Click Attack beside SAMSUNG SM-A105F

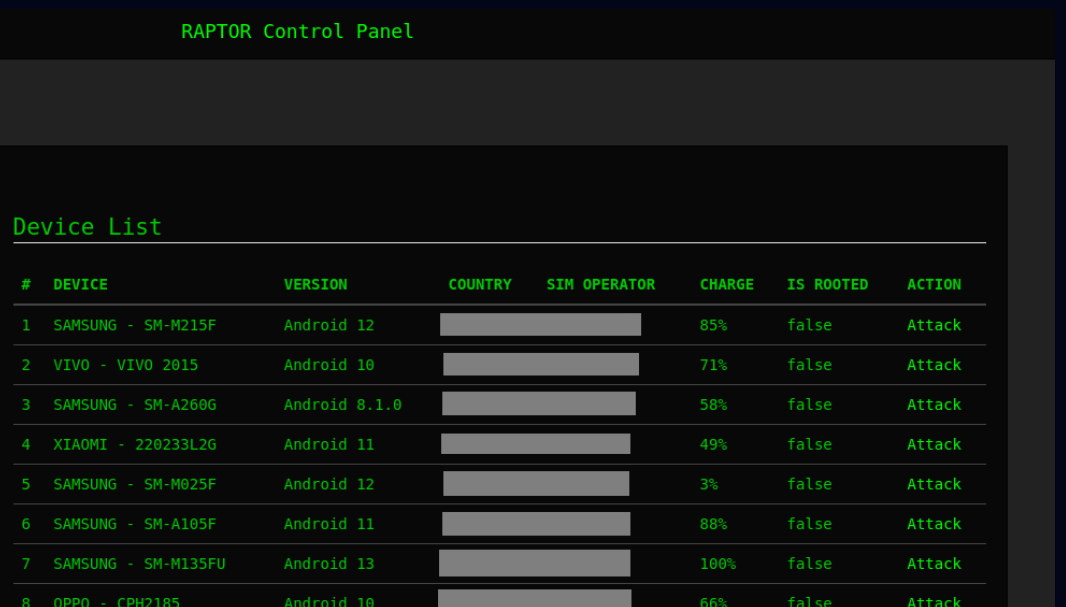click(x=933, y=524)
